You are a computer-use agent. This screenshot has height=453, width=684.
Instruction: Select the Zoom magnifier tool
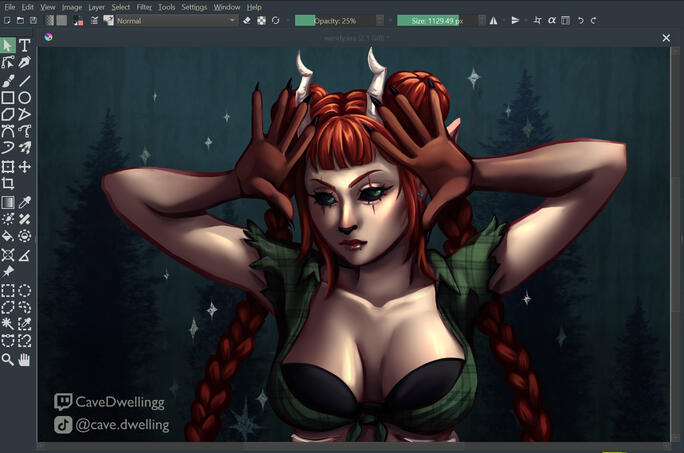pyautogui.click(x=7, y=360)
